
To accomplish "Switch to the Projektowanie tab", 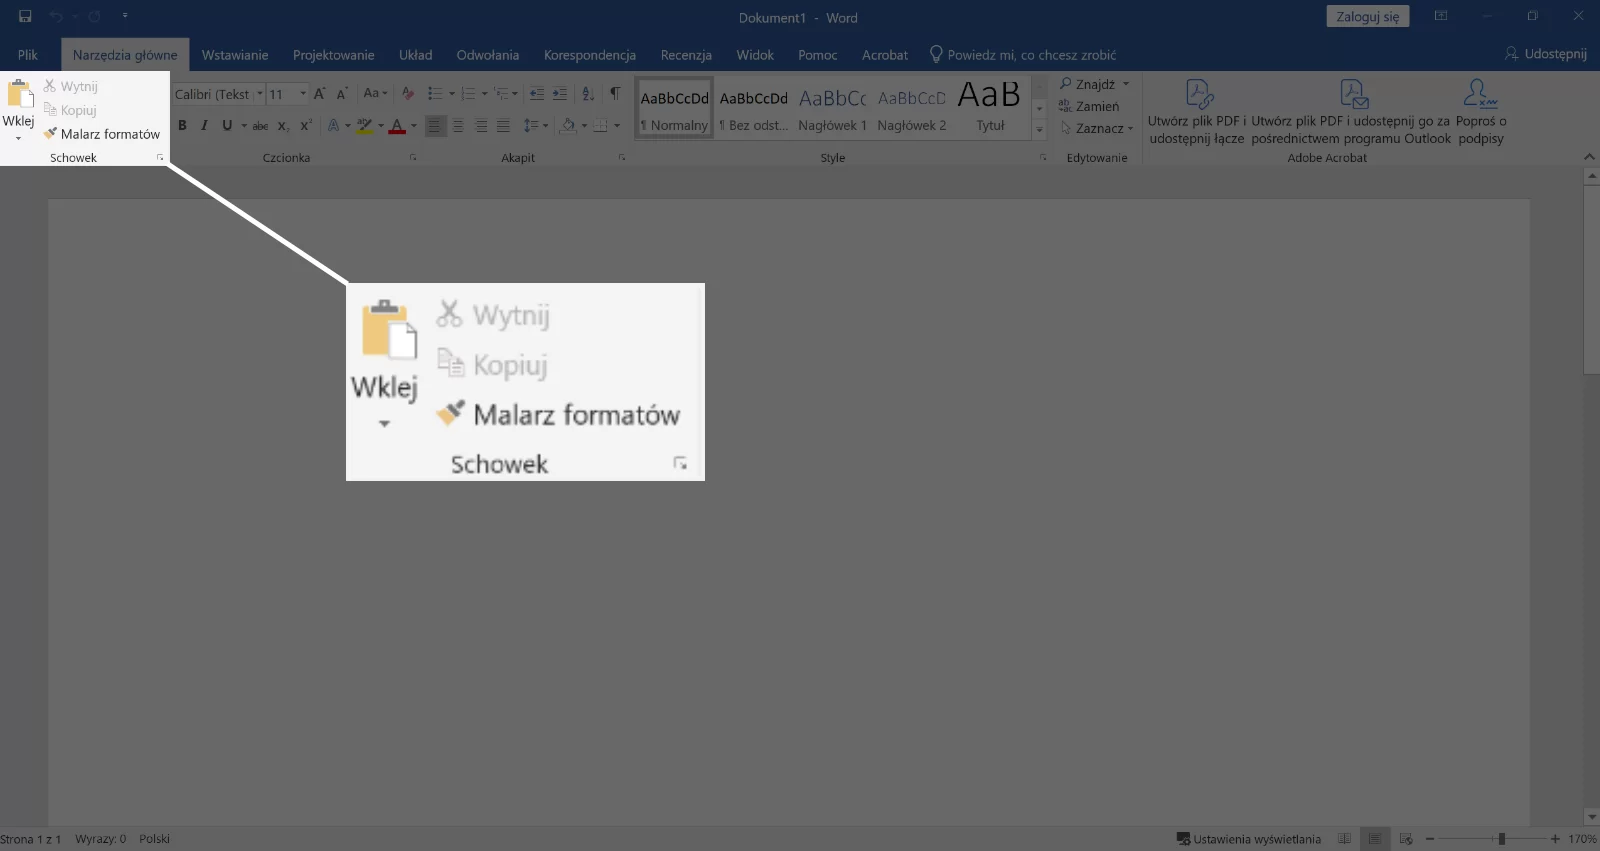I will [x=333, y=55].
